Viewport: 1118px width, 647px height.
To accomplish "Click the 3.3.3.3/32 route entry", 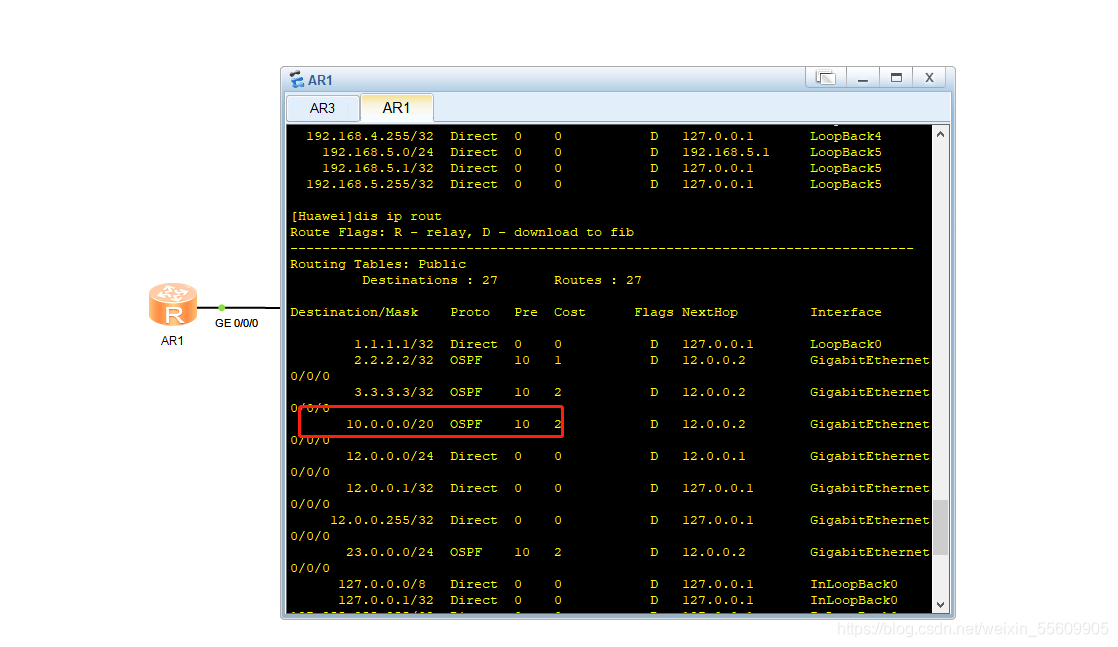I will pos(394,392).
